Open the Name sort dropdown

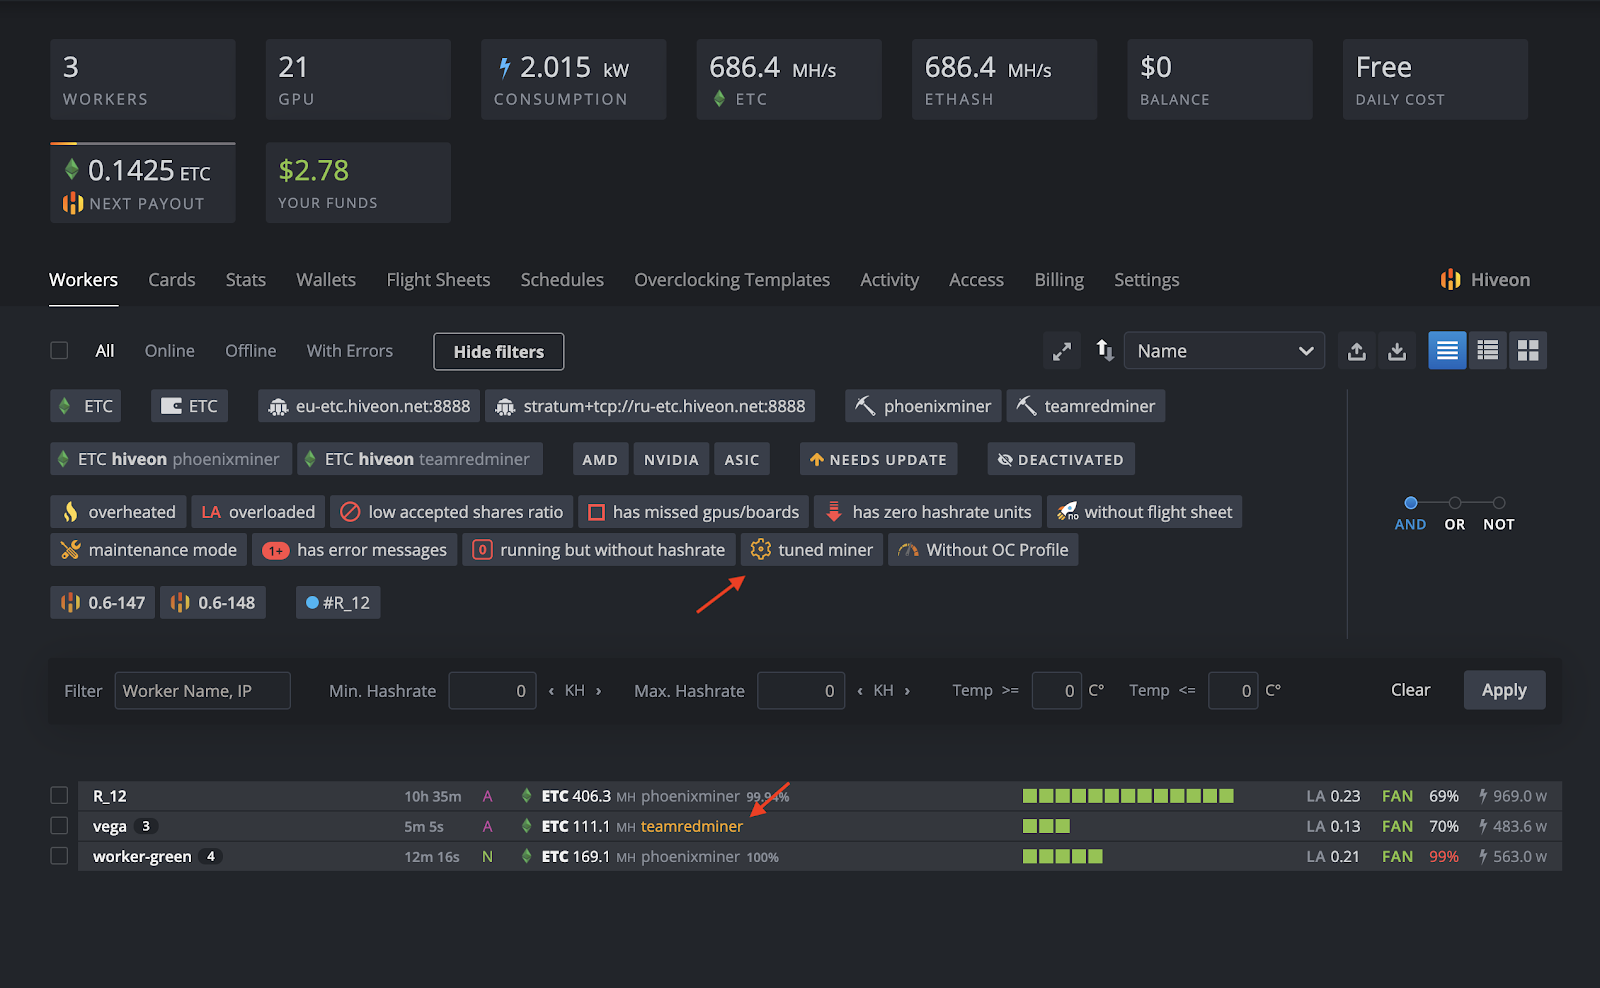[1224, 351]
